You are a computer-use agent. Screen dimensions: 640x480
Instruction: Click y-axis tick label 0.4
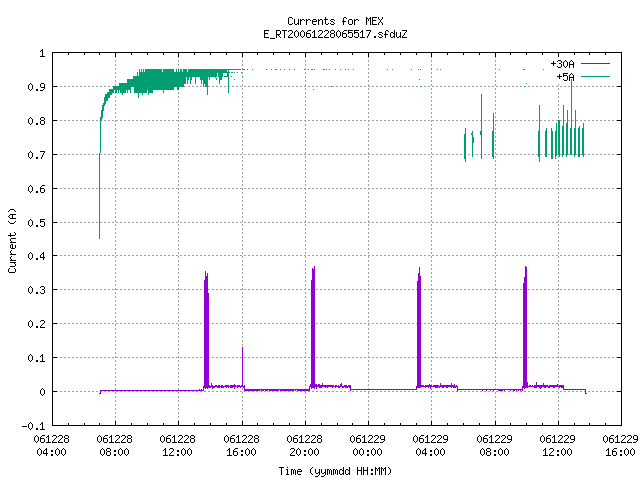(36, 256)
